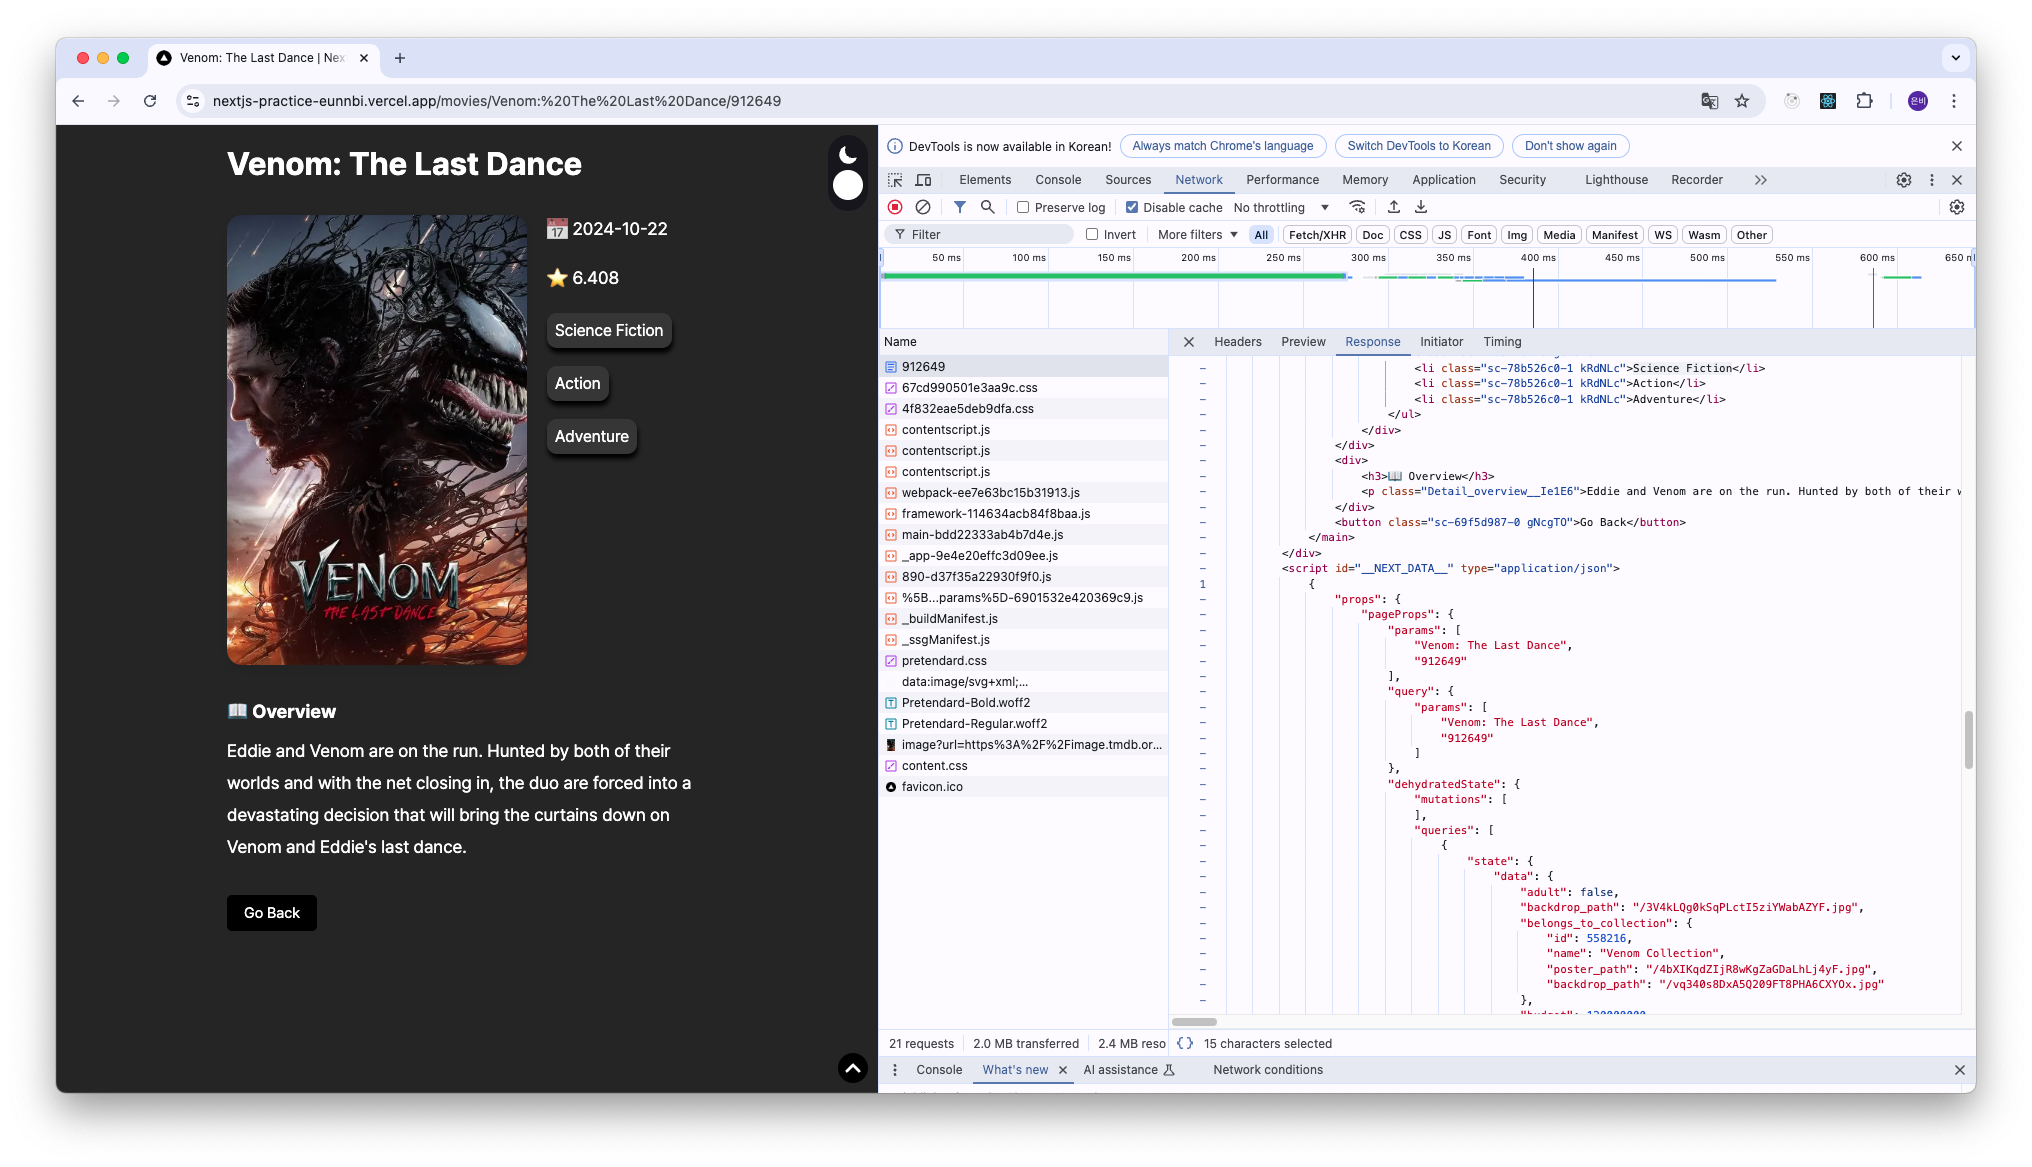Open network search magnifier icon
The height and width of the screenshot is (1167, 2032).
point(987,207)
